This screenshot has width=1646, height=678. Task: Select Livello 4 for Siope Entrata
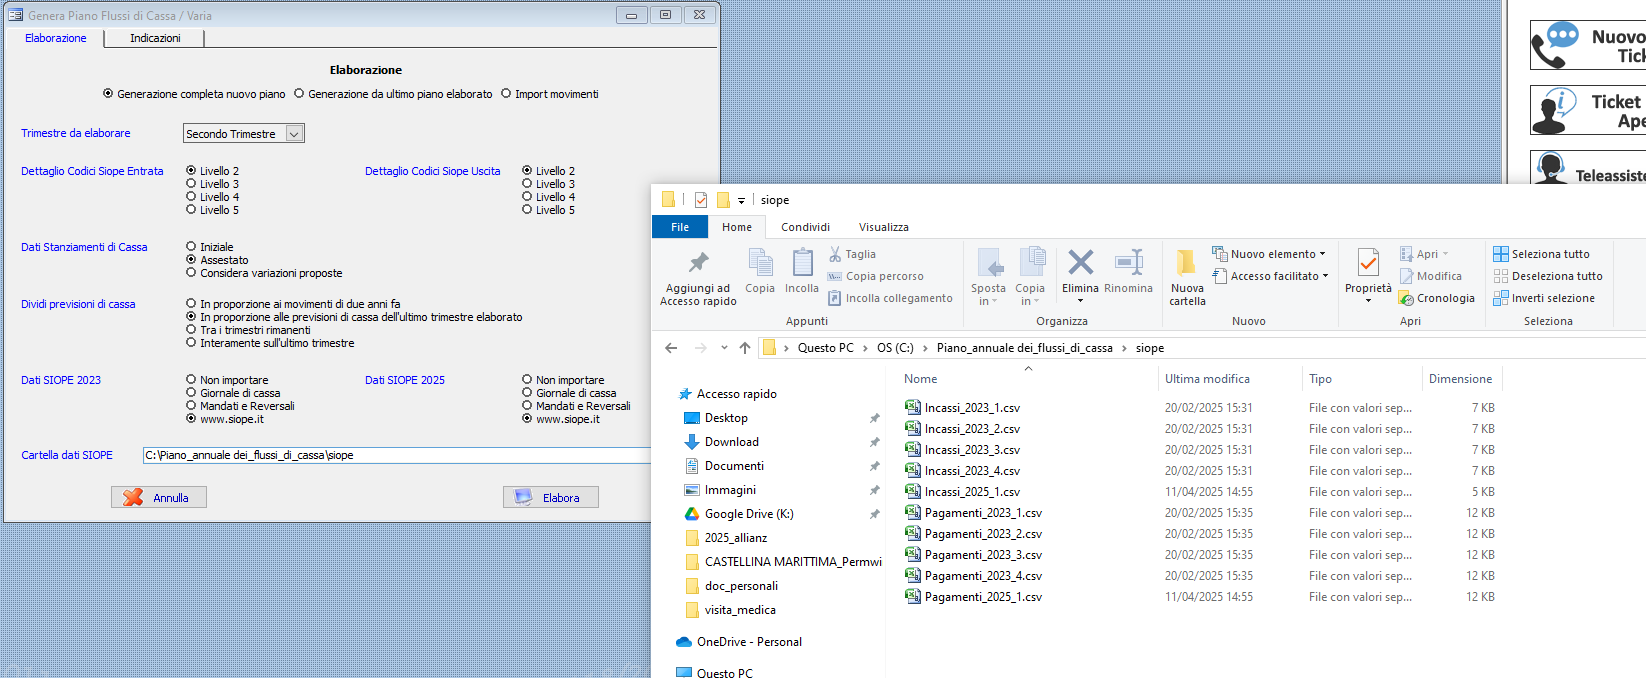coord(191,197)
